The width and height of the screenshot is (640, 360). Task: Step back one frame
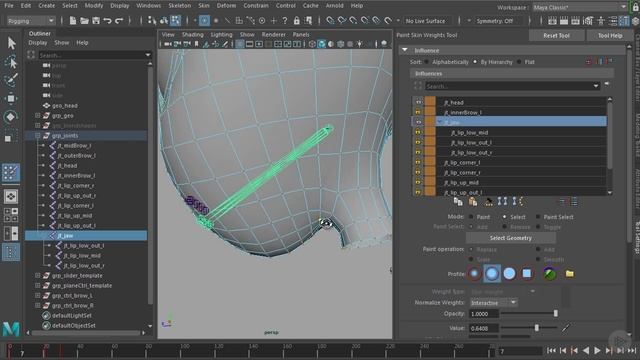(x=563, y=350)
